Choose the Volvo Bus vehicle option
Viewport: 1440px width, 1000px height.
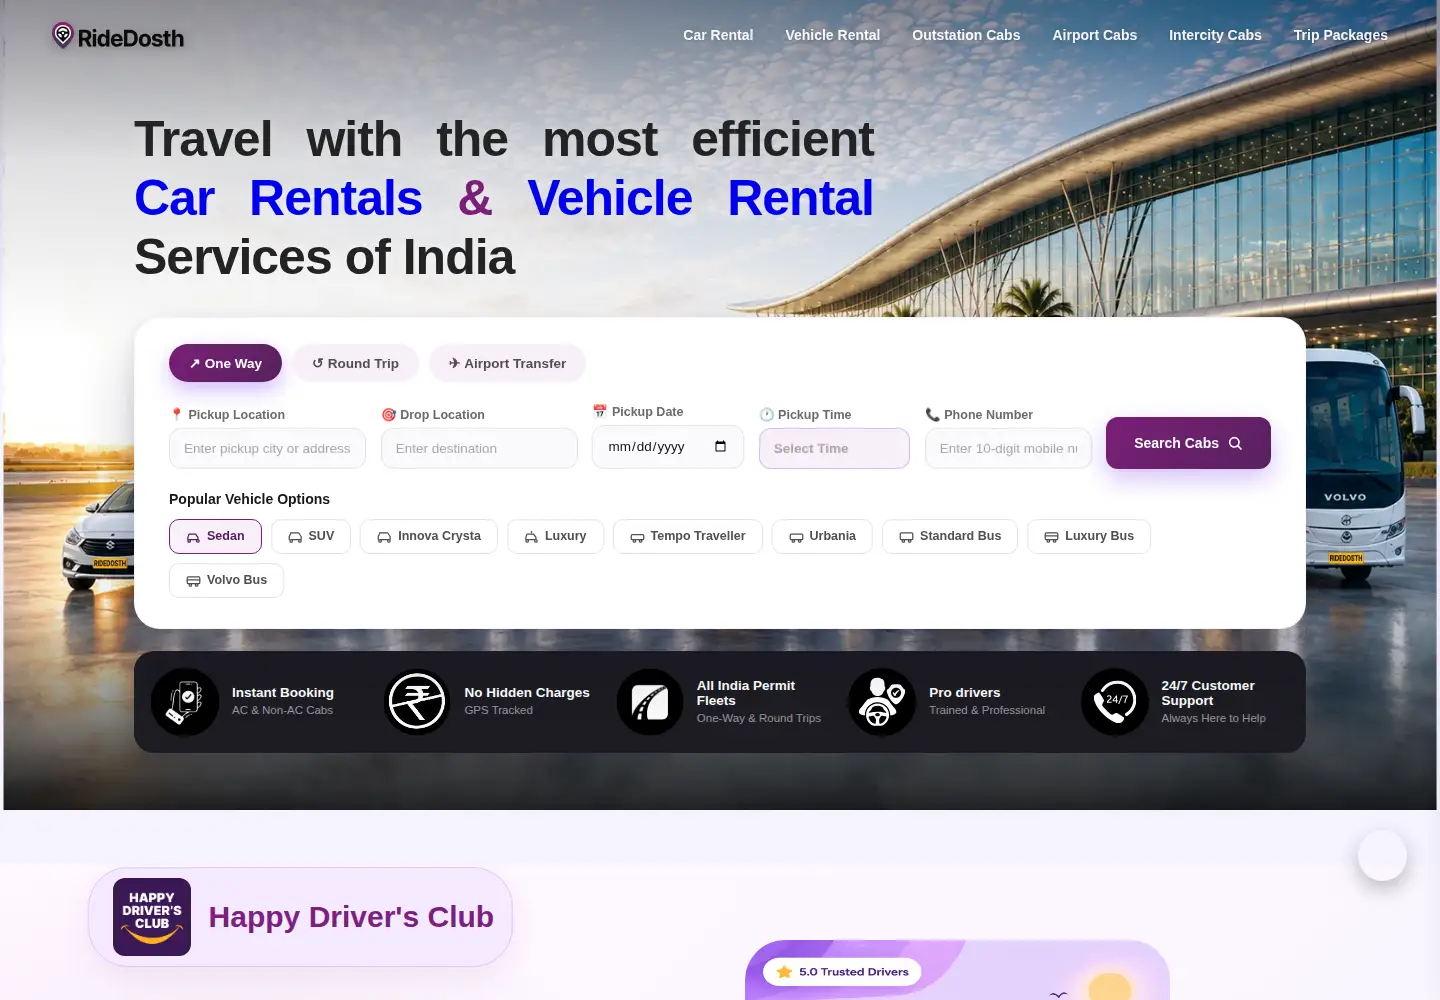pos(226,580)
